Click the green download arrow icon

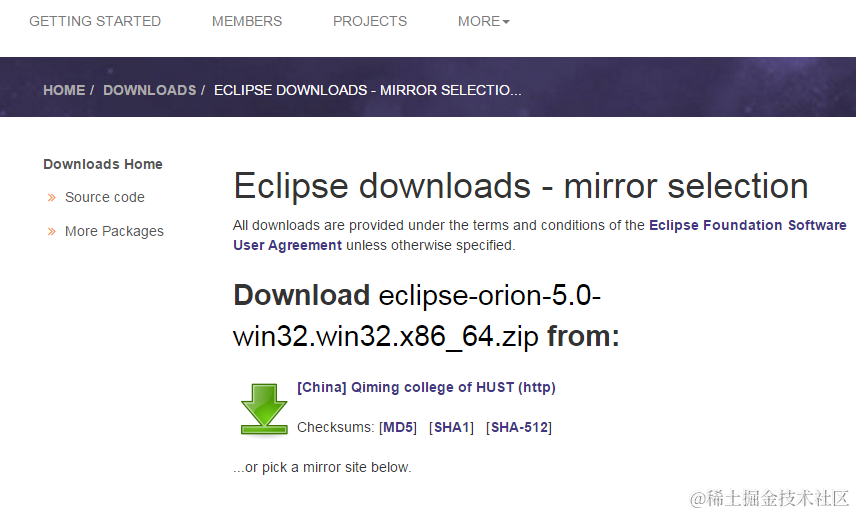[x=264, y=410]
